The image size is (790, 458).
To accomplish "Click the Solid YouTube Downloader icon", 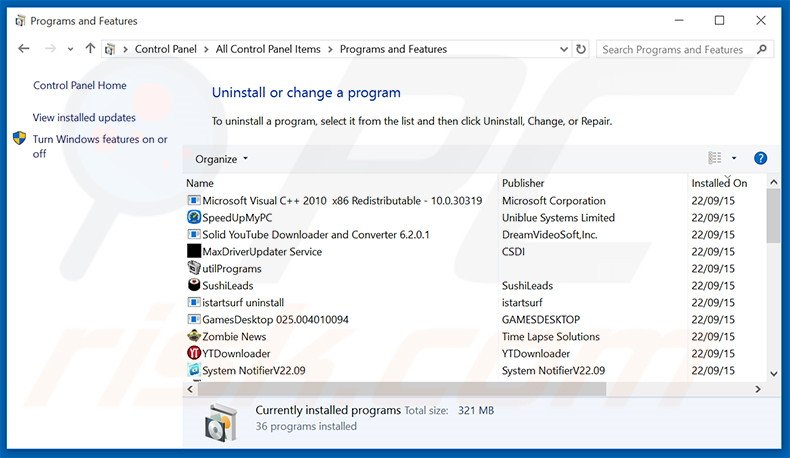I will point(194,234).
